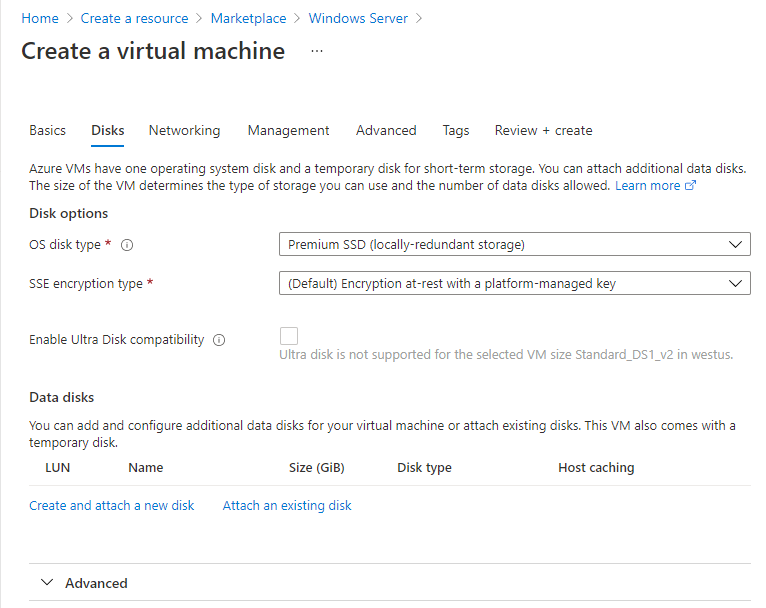The height and width of the screenshot is (608, 766).
Task: Open the ellipsis menu beside page title
Action: [x=317, y=51]
